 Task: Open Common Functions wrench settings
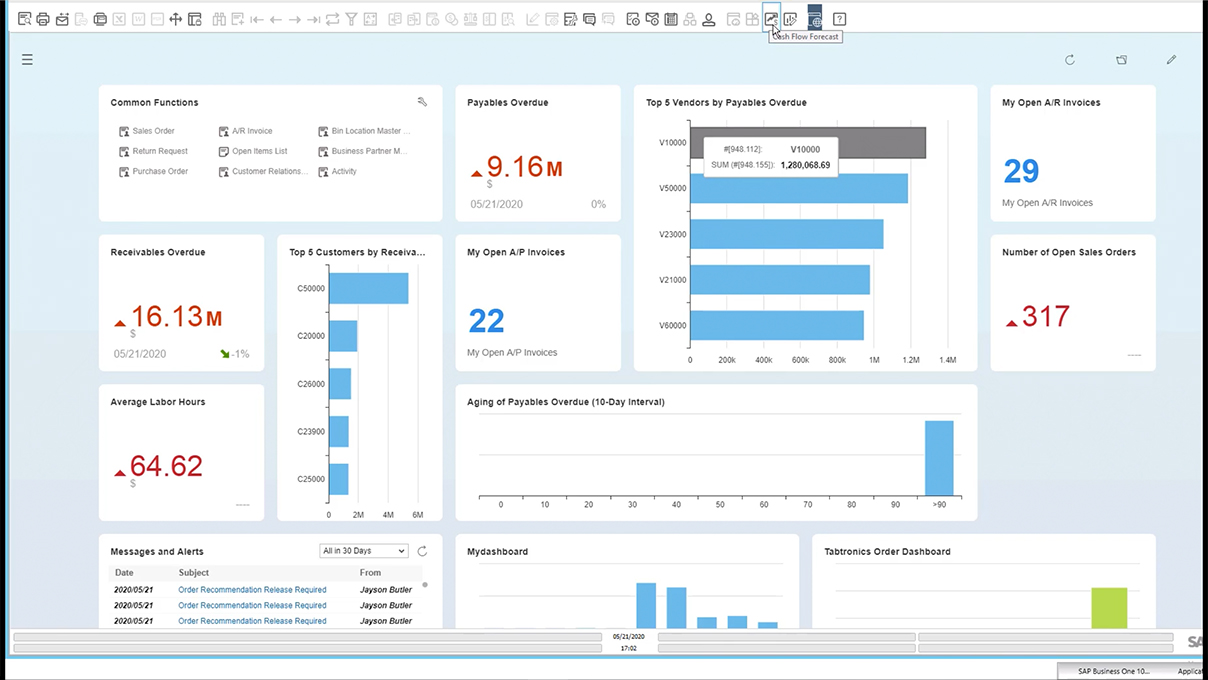(x=422, y=102)
